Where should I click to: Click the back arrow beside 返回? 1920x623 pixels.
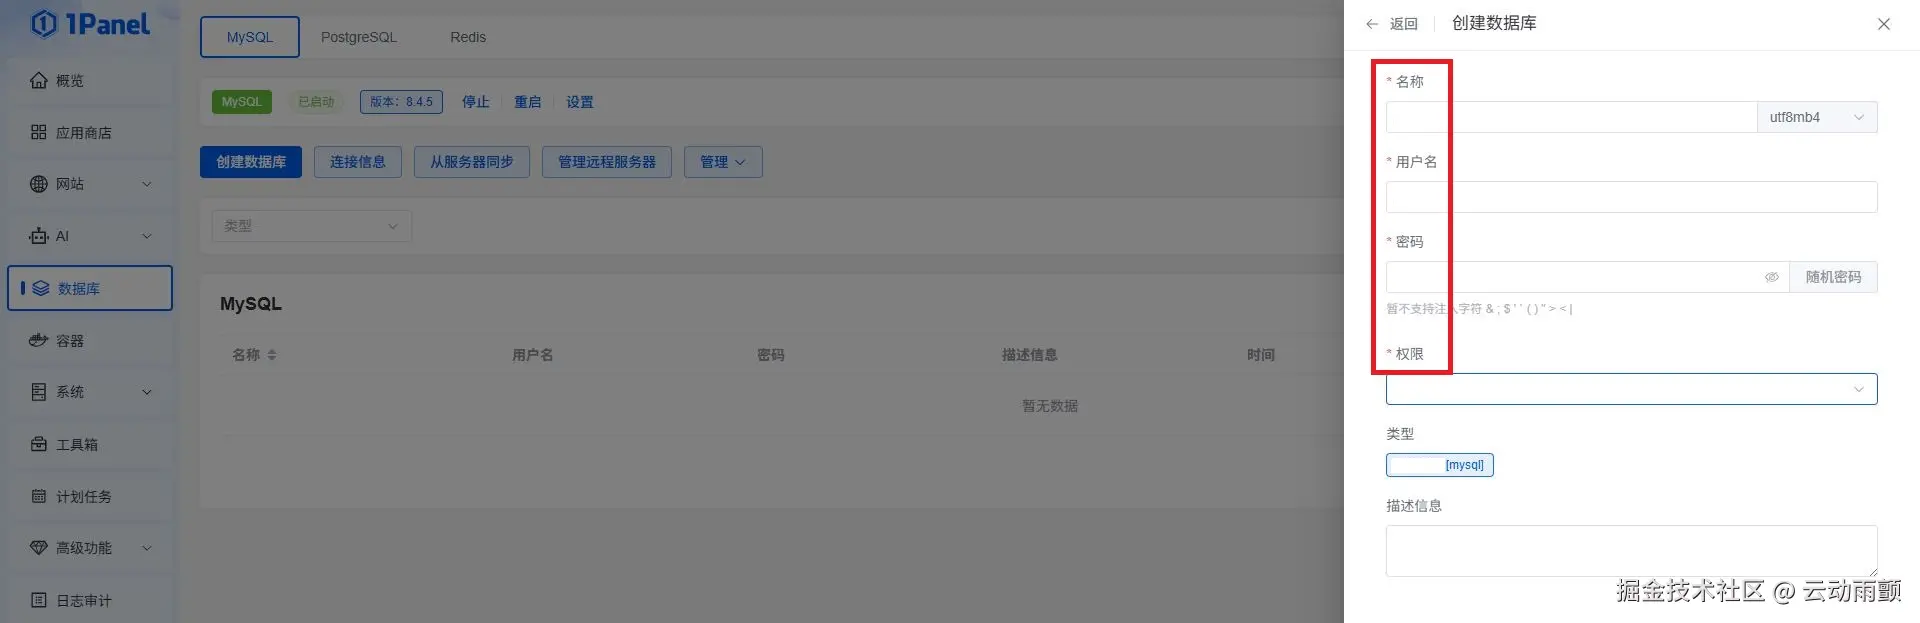[x=1372, y=24]
